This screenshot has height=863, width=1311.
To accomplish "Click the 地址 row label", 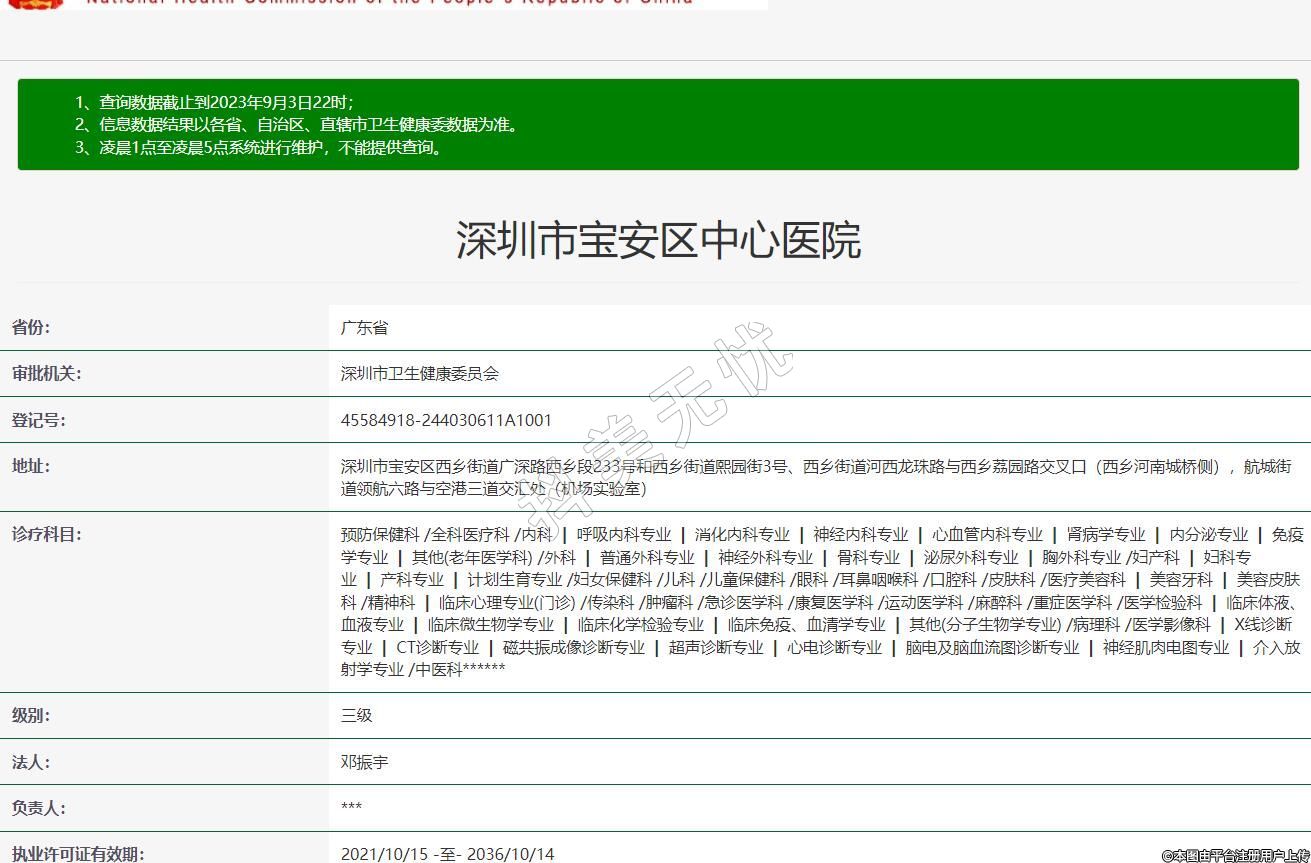I will pos(31,466).
